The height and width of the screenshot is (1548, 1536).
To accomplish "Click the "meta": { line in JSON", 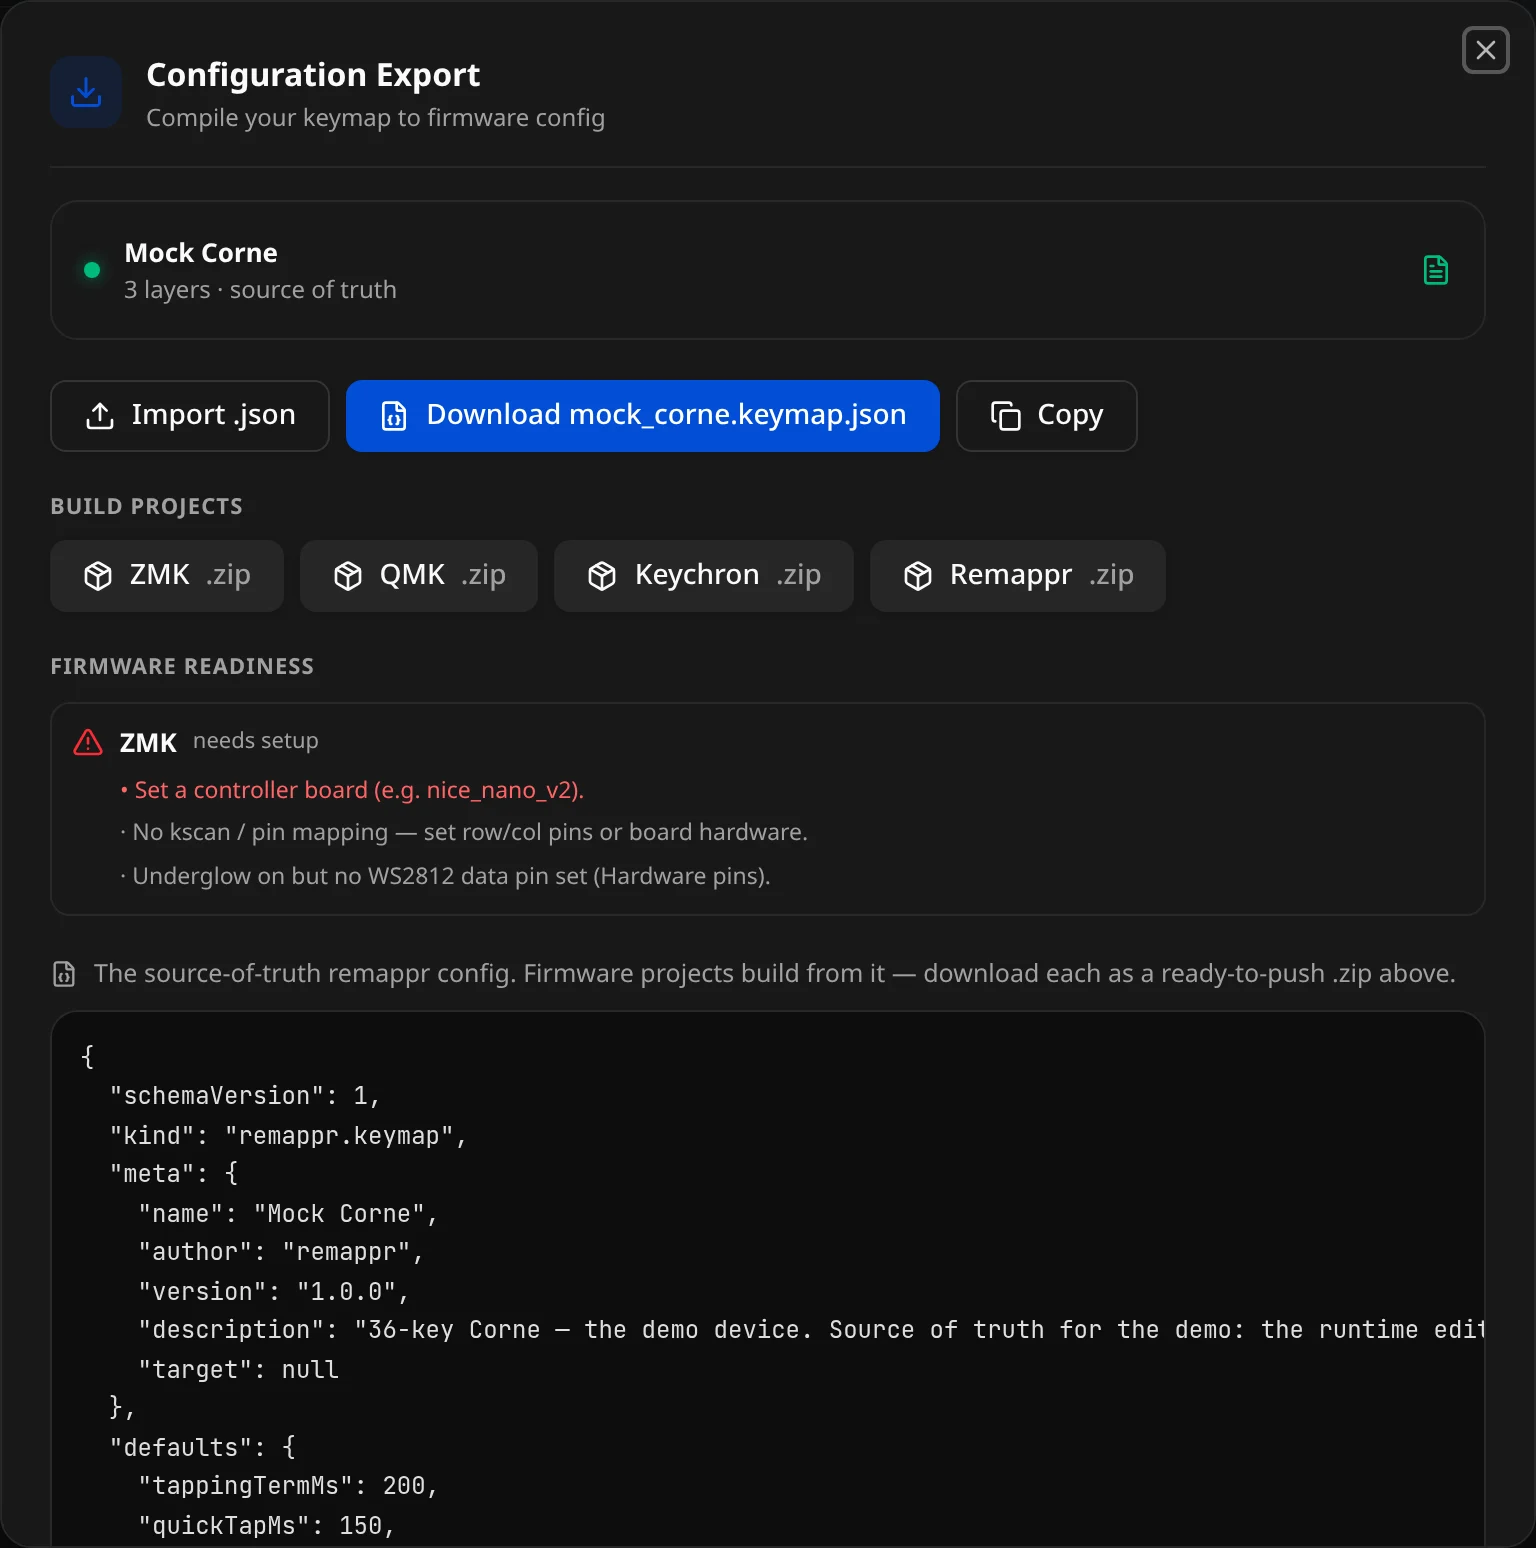I will click(x=174, y=1174).
